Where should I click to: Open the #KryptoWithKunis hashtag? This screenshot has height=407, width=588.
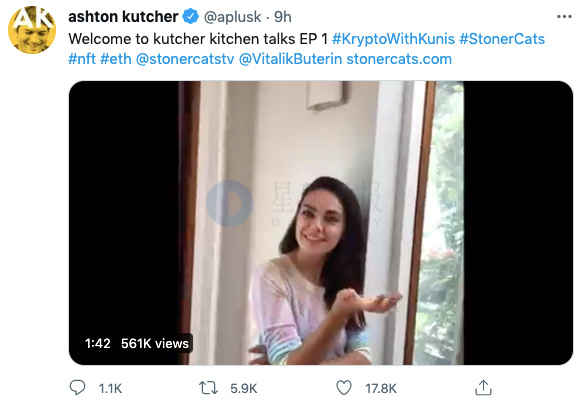point(393,39)
